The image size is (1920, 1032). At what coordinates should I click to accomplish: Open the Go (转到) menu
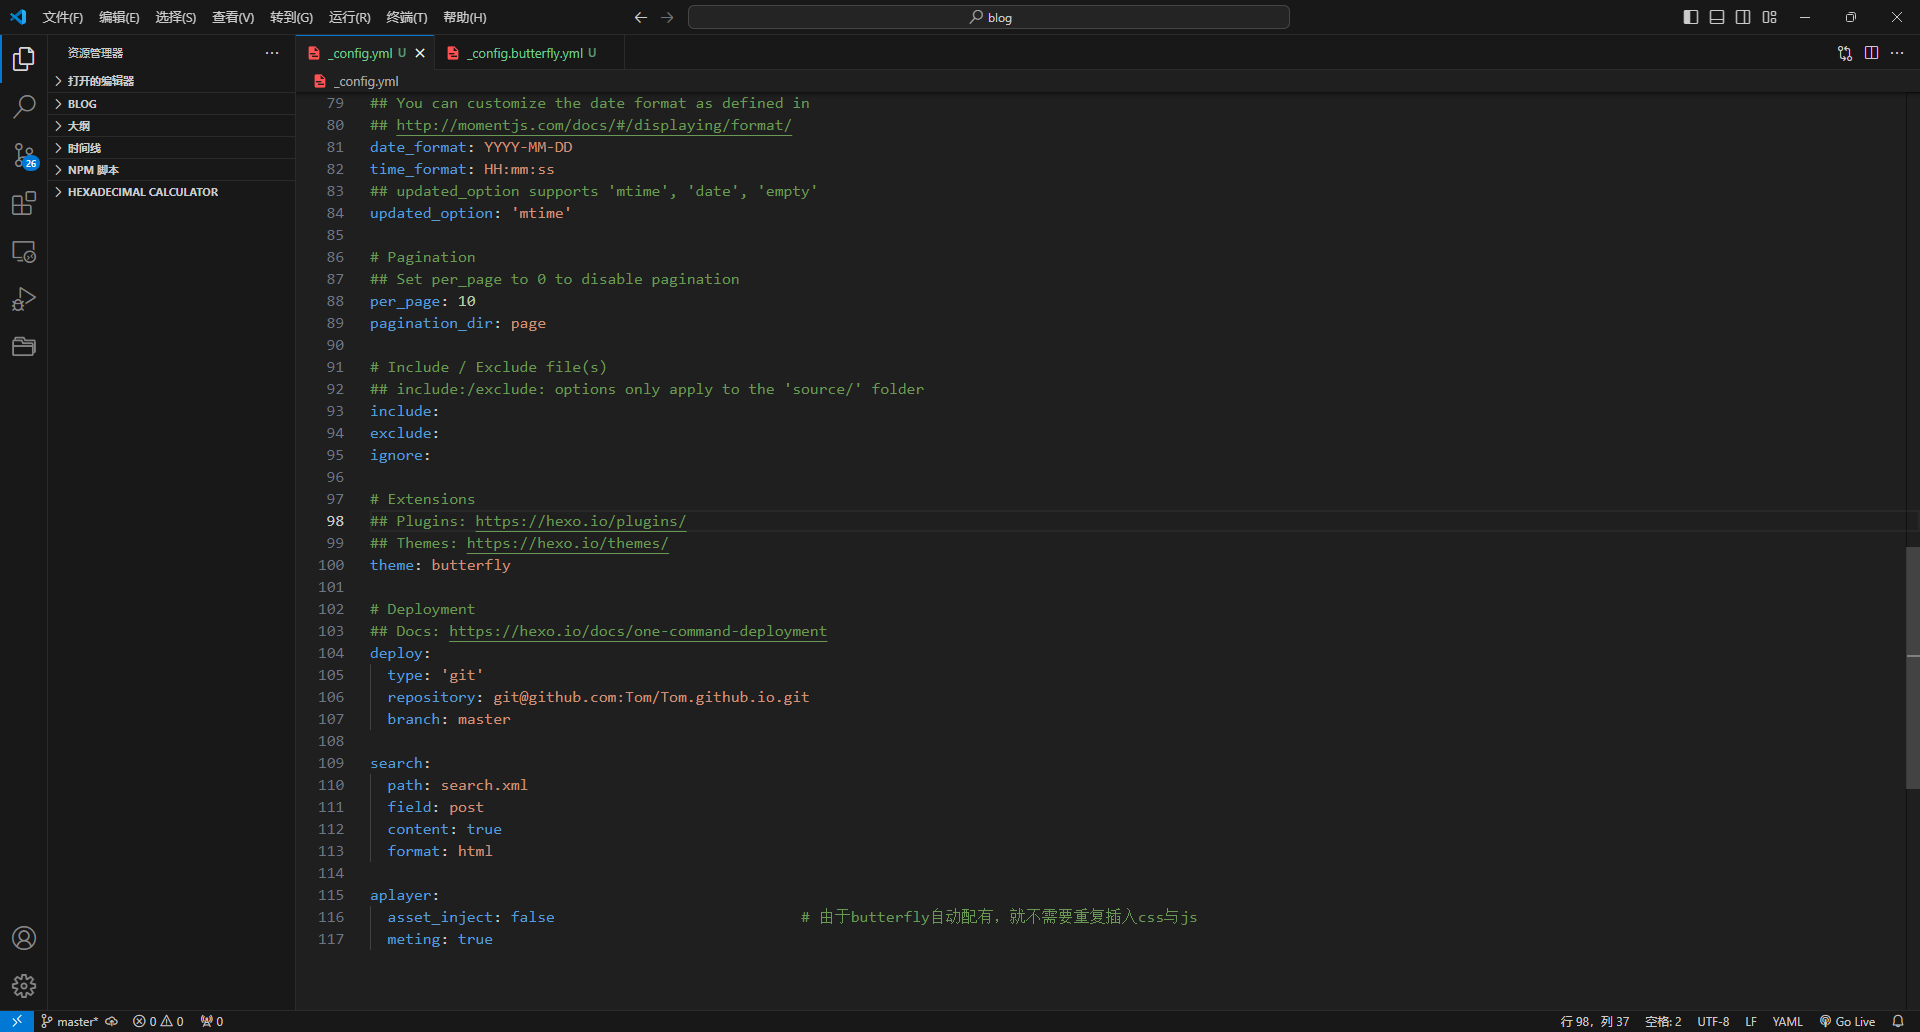point(291,17)
